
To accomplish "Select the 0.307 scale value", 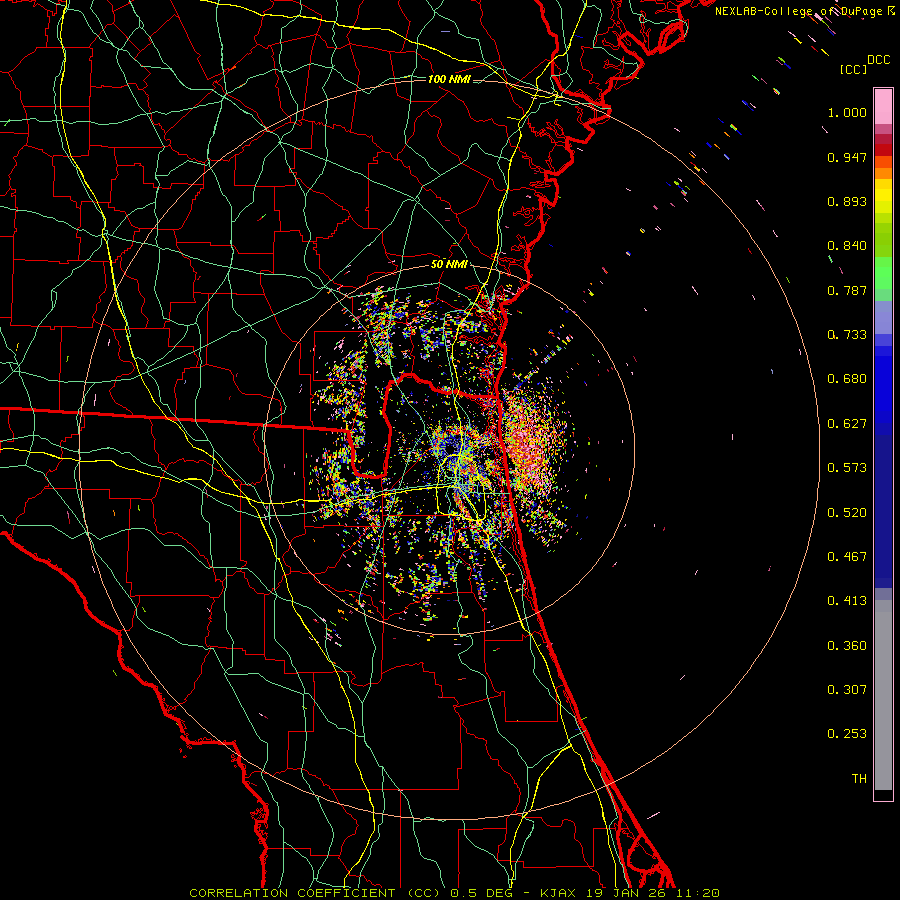I will click(847, 690).
